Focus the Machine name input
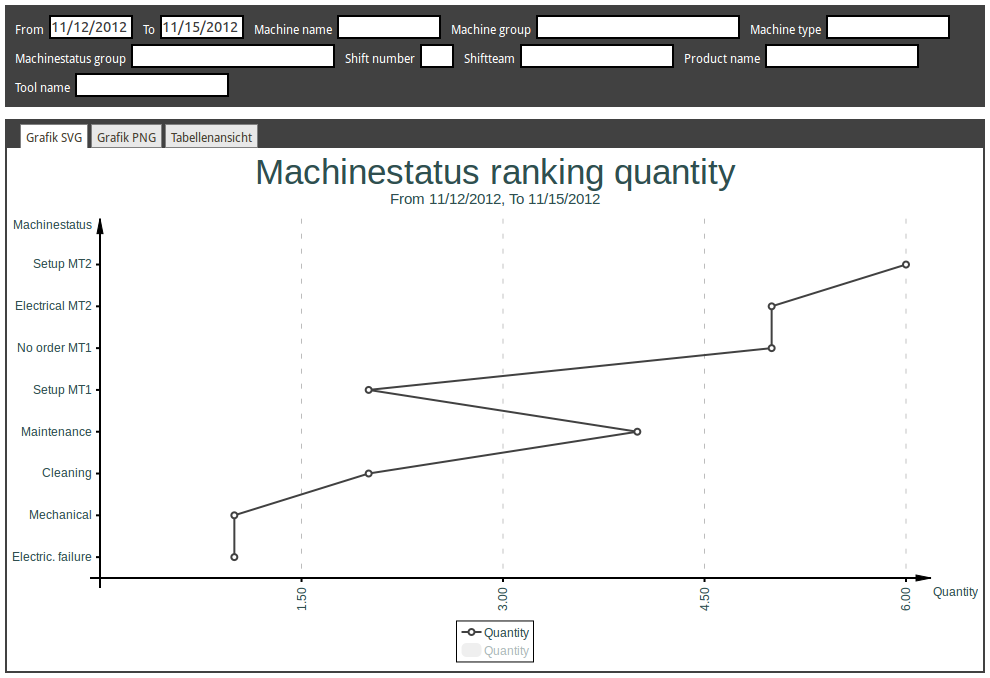The height and width of the screenshot is (678, 990). (389, 27)
